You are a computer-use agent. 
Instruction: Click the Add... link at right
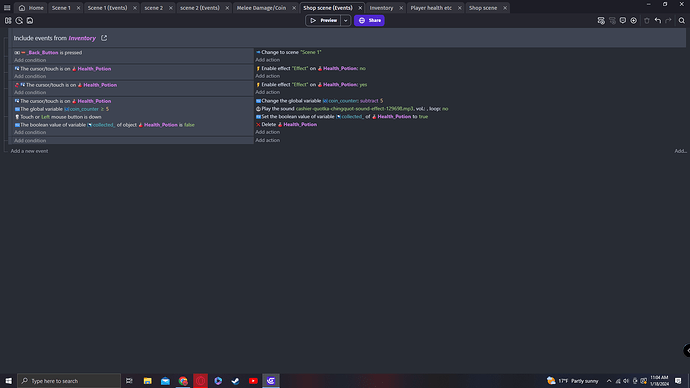click(x=680, y=151)
